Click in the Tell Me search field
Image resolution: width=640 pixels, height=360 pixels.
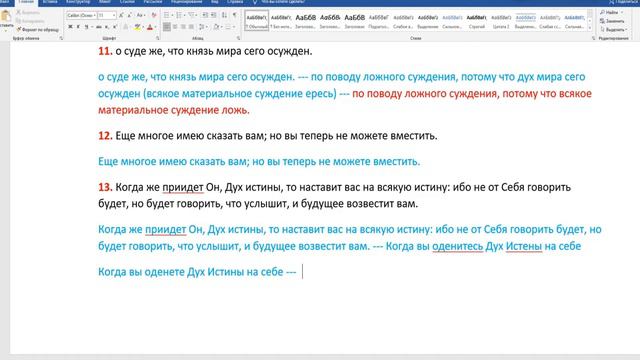[x=283, y=2]
